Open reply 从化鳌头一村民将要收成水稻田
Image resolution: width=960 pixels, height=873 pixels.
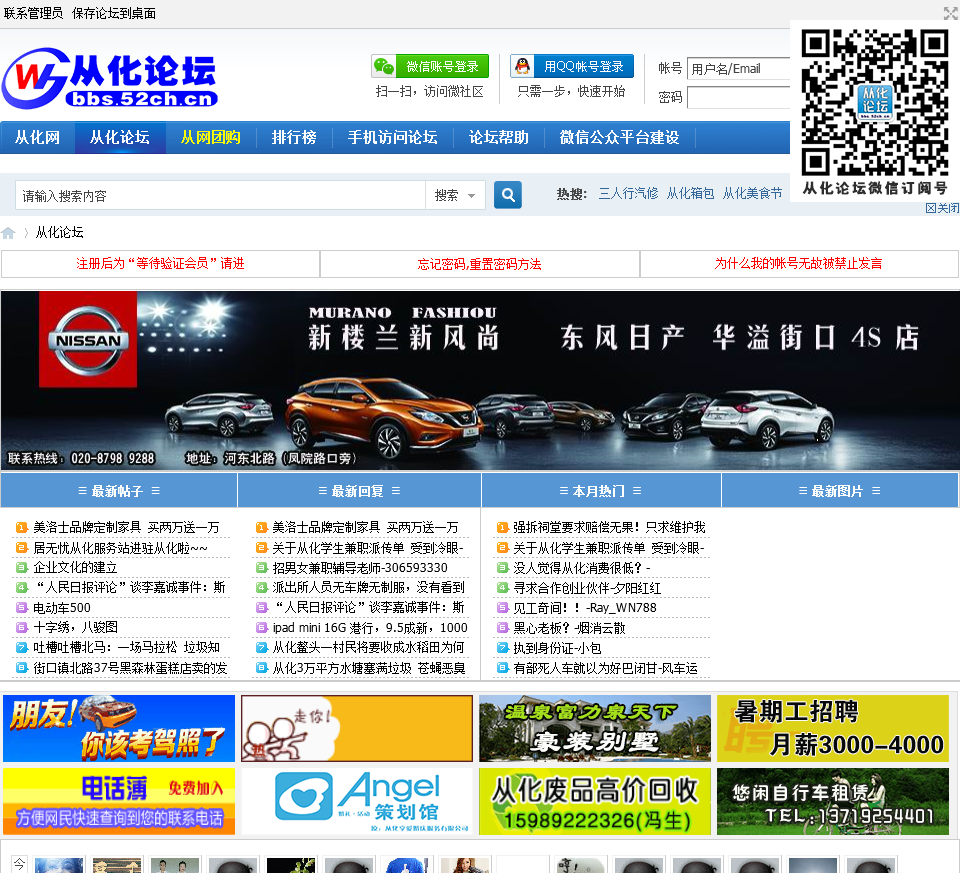369,648
